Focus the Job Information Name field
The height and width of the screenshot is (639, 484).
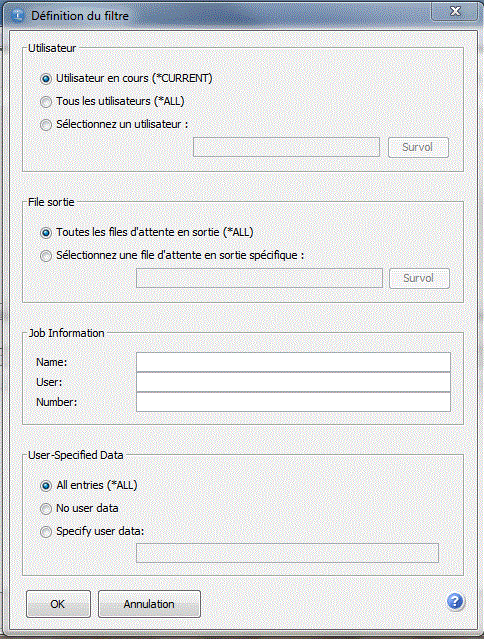[293, 362]
